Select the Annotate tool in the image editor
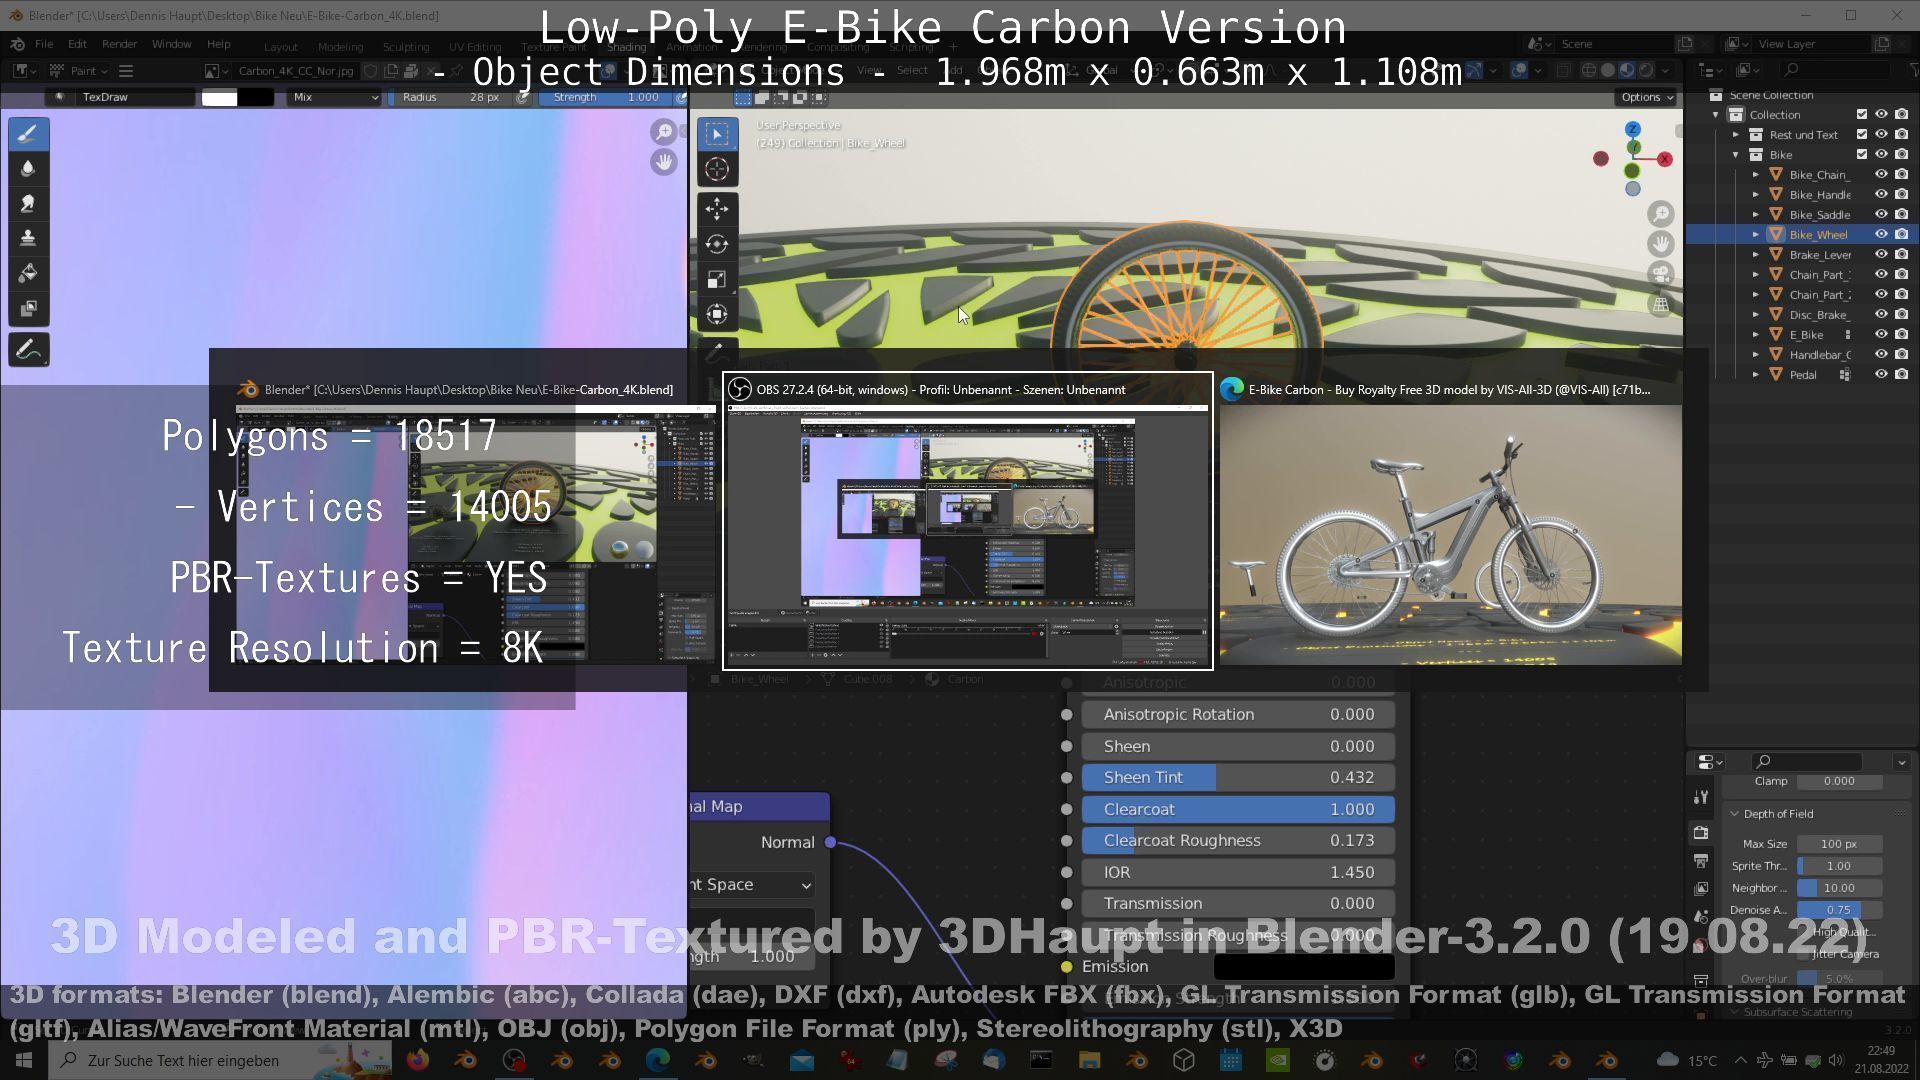 pyautogui.click(x=28, y=350)
